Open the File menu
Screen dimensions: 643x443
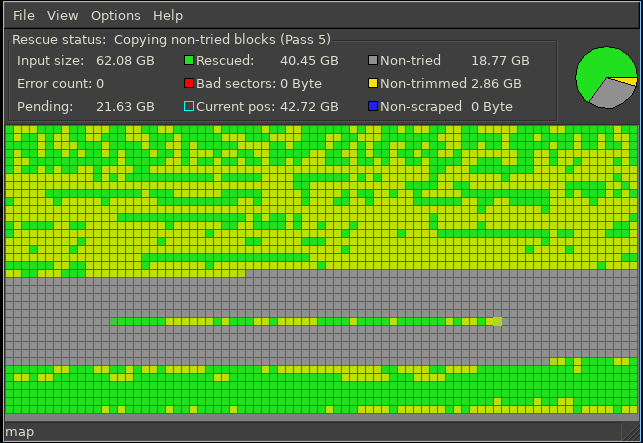pos(23,15)
